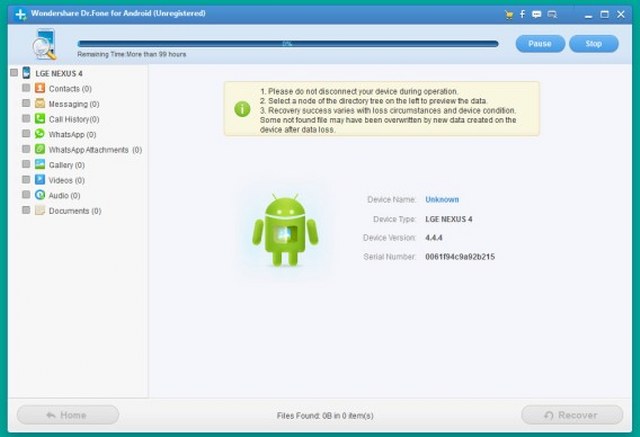Click the 'Files Found: 0B in 0 item(s)' status

click(325, 415)
